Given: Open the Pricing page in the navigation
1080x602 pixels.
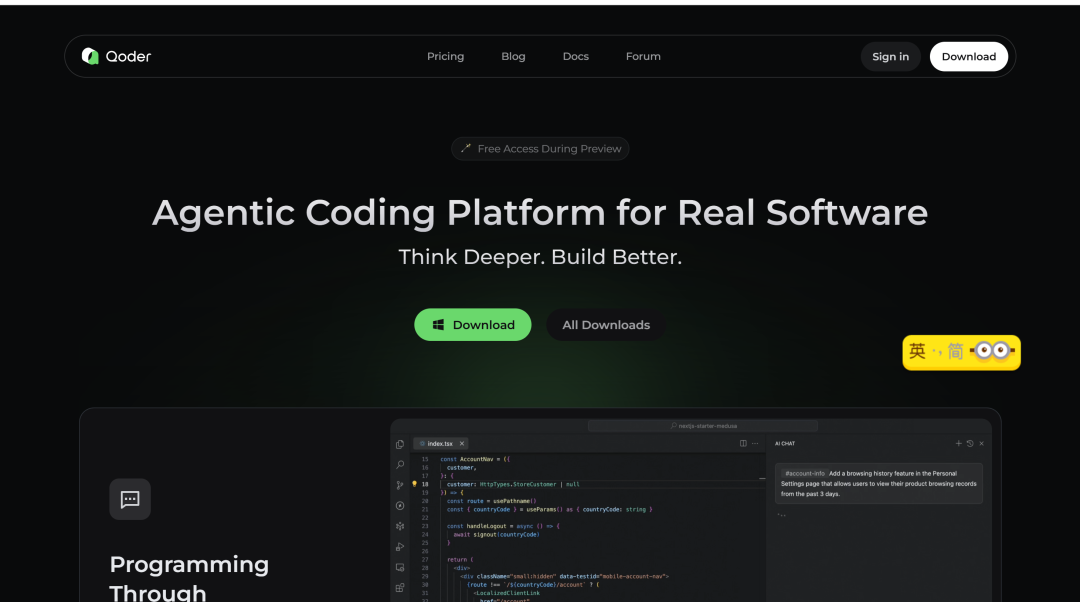Looking at the screenshot, I should [x=446, y=56].
